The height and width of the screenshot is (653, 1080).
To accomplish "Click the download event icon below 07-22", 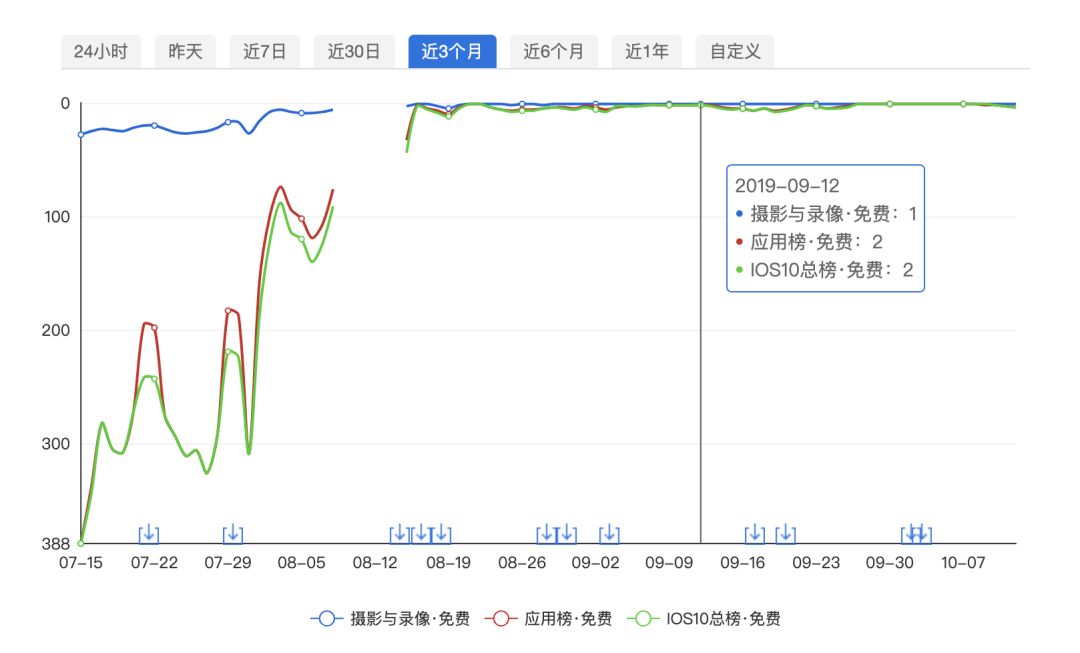I will coord(148,534).
